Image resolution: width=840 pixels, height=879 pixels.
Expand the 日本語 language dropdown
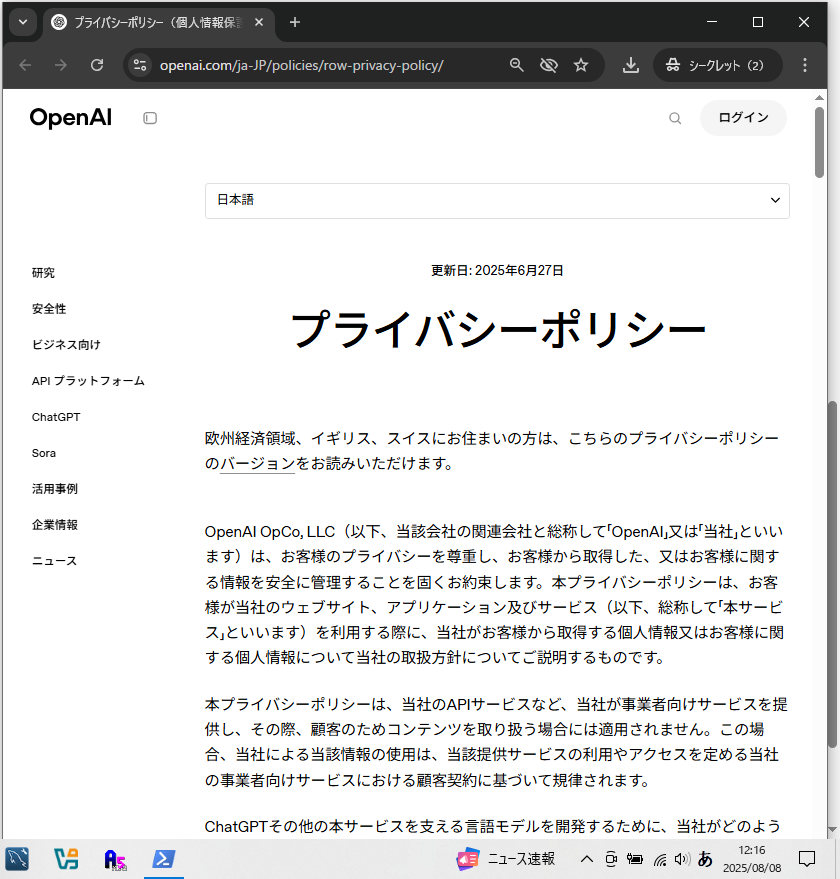tap(497, 200)
